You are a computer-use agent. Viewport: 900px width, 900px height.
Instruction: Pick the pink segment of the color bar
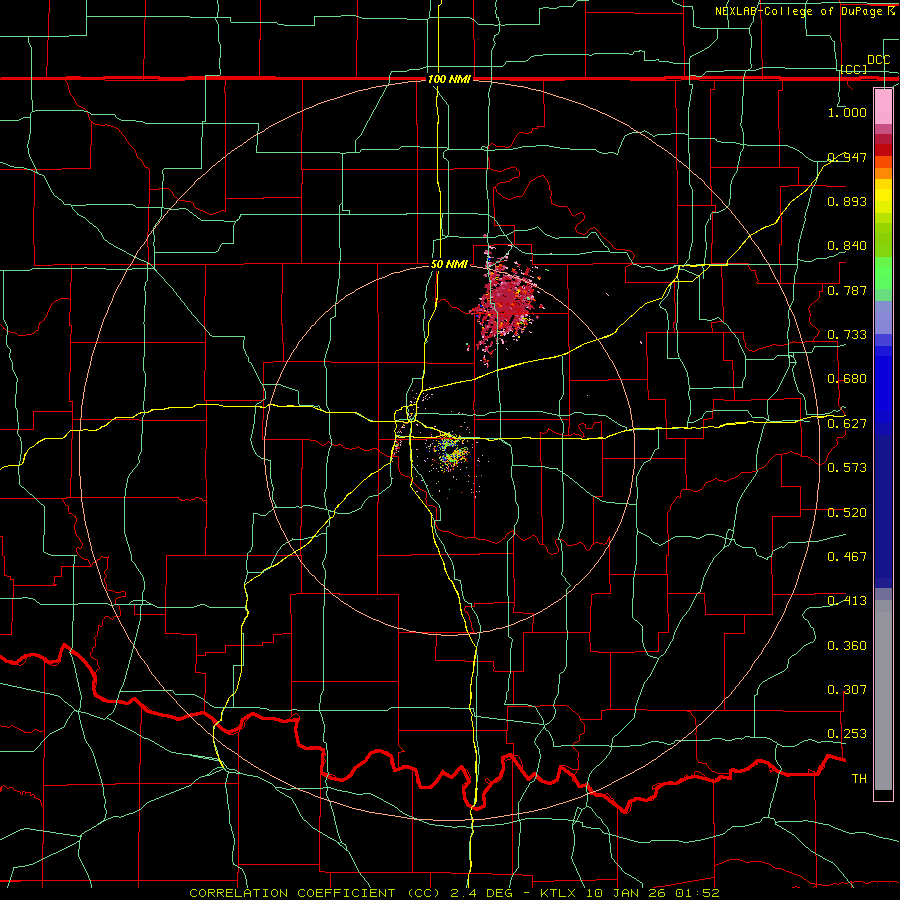(883, 106)
